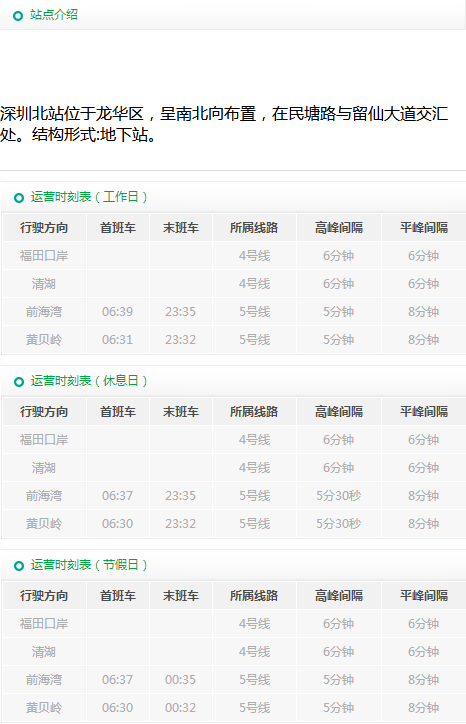466x724 pixels.
Task: Click the 00:35 last train time
Action: [x=181, y=680]
